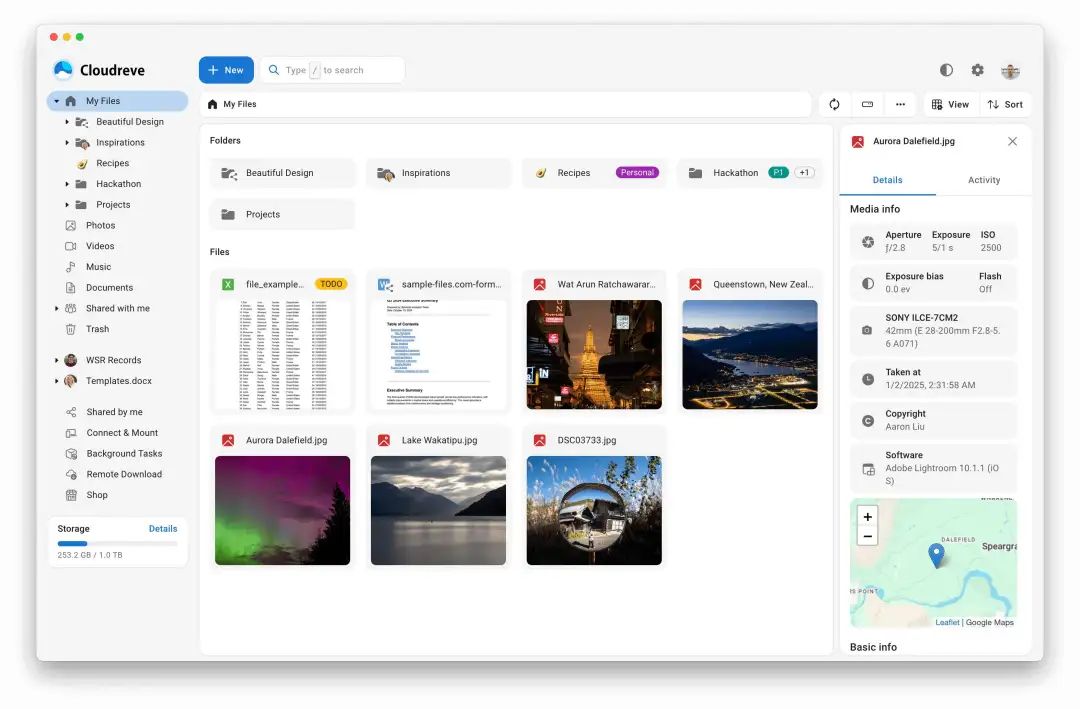The image size is (1080, 709).
Task: Switch to the Activity tab
Action: click(x=984, y=180)
